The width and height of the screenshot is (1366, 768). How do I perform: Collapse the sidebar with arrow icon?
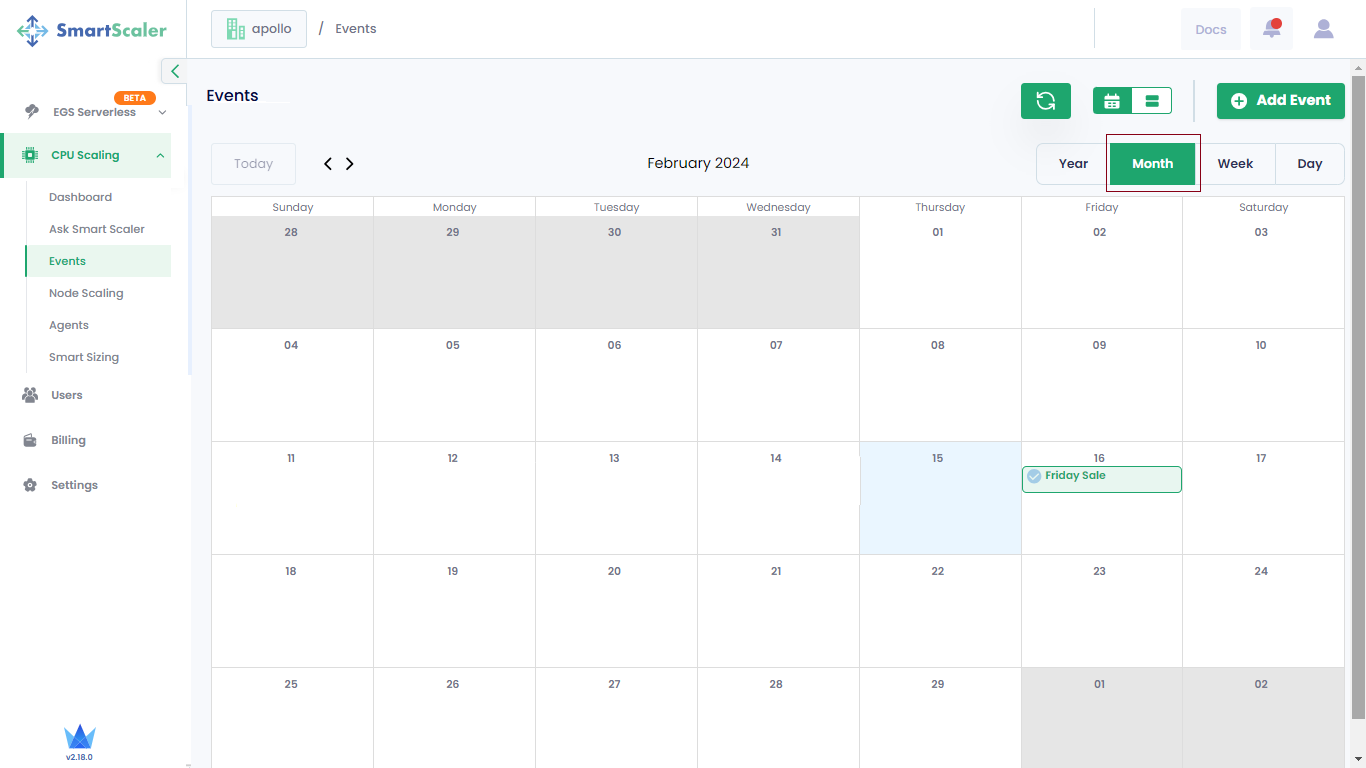174,71
